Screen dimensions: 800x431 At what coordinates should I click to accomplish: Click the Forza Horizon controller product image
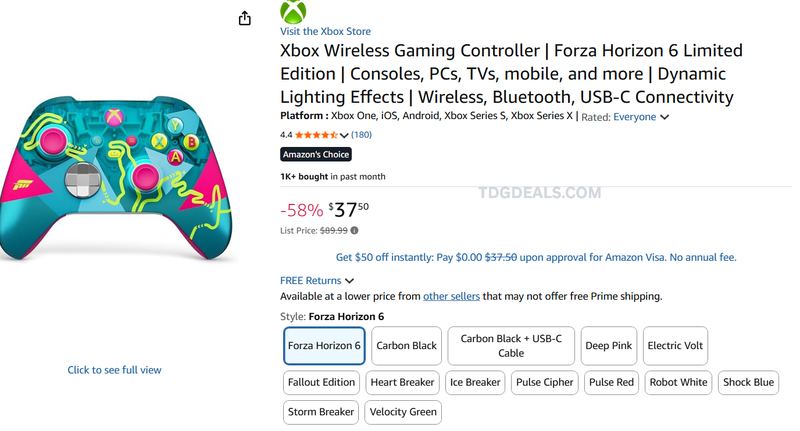coord(116,178)
